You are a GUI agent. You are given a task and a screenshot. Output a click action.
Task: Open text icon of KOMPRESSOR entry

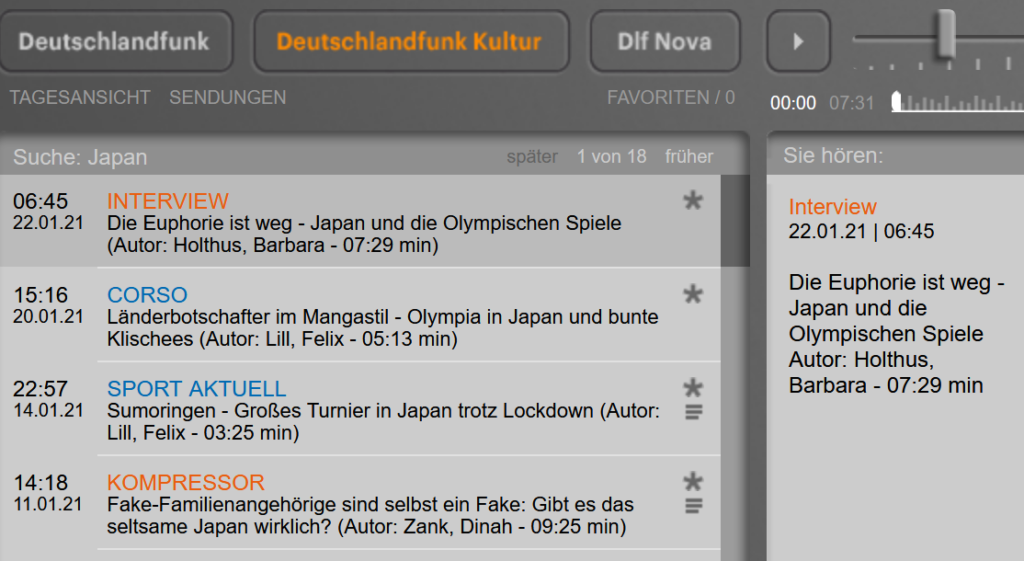tap(694, 505)
